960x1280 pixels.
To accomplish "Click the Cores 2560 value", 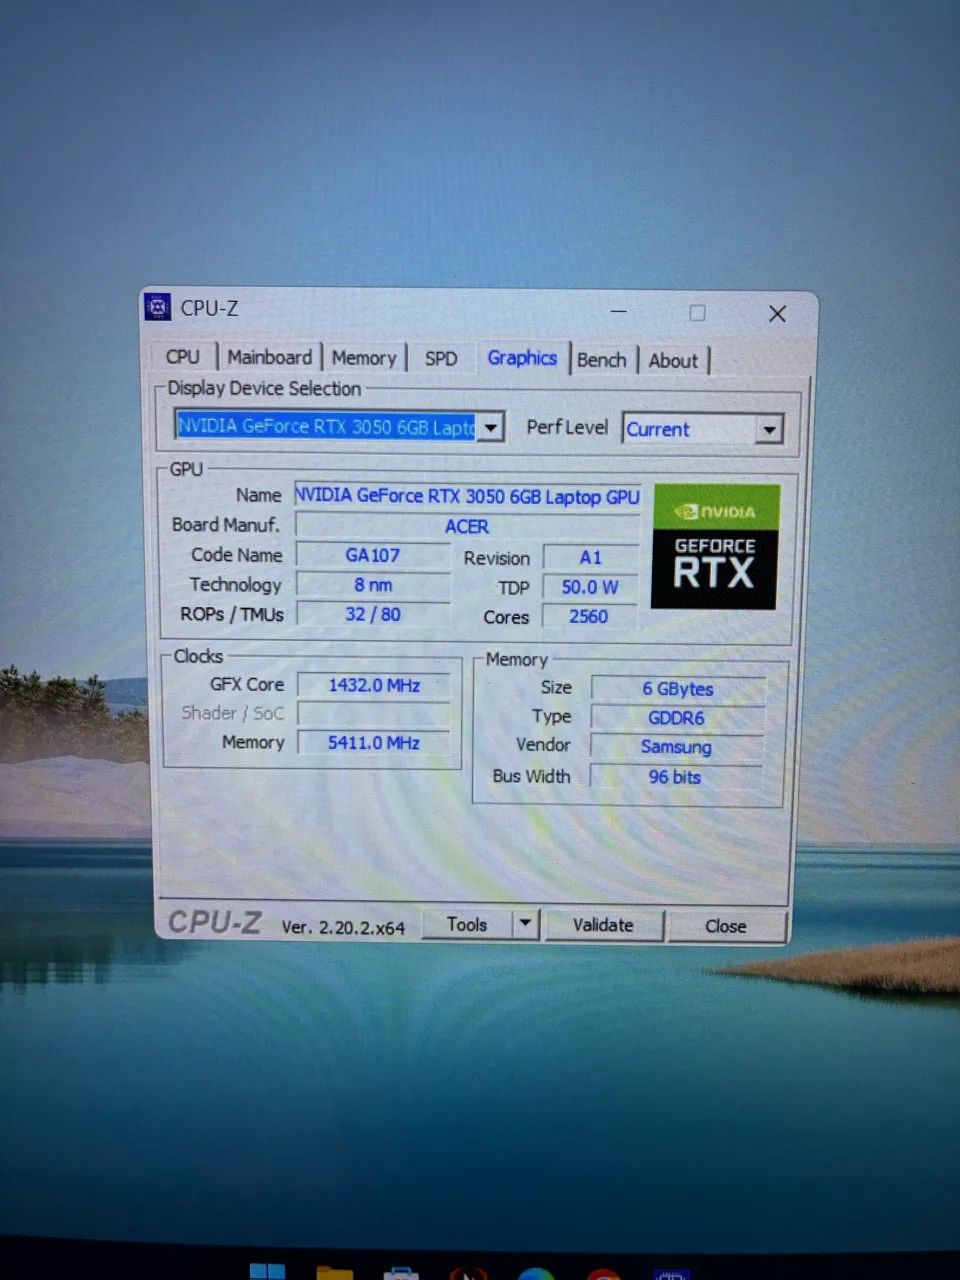I will pyautogui.click(x=589, y=616).
